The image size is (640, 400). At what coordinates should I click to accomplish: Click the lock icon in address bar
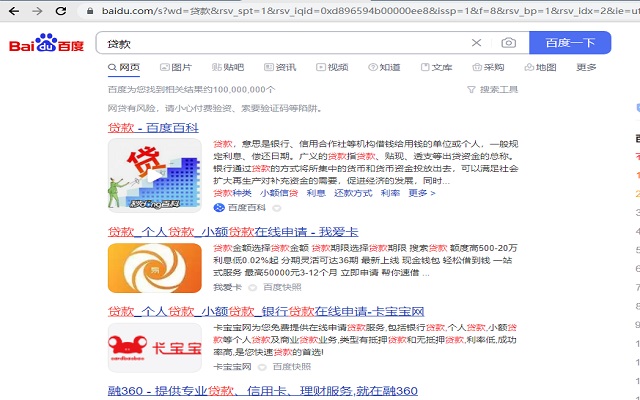click(90, 11)
